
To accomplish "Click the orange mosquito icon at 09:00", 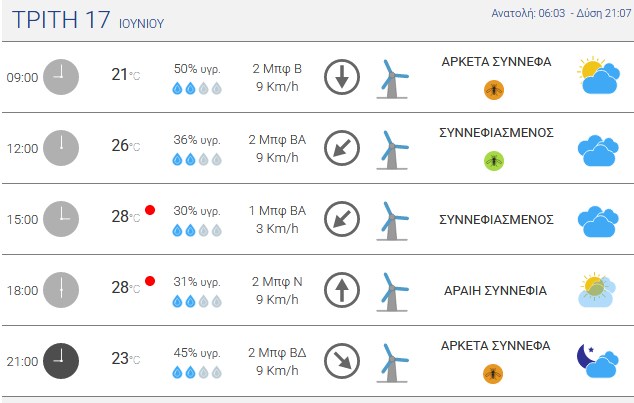I will pos(494,90).
